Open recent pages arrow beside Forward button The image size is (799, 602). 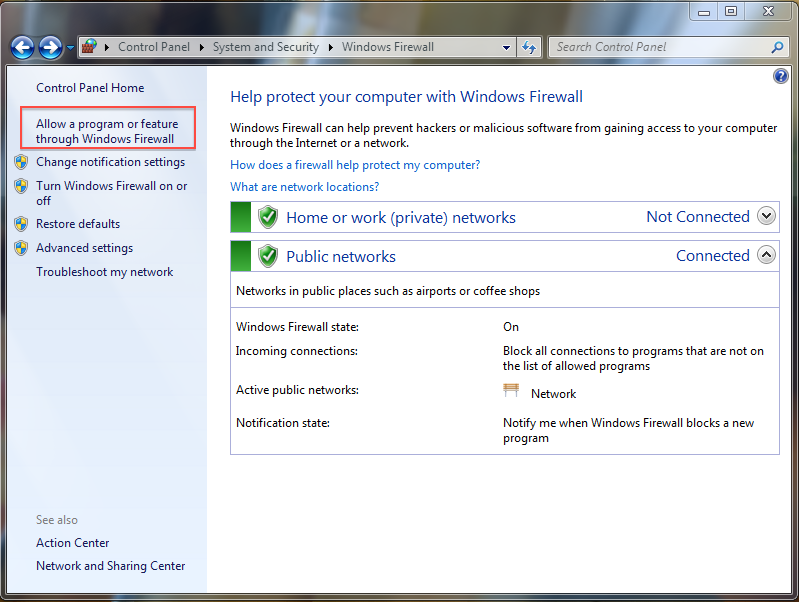[x=70, y=48]
